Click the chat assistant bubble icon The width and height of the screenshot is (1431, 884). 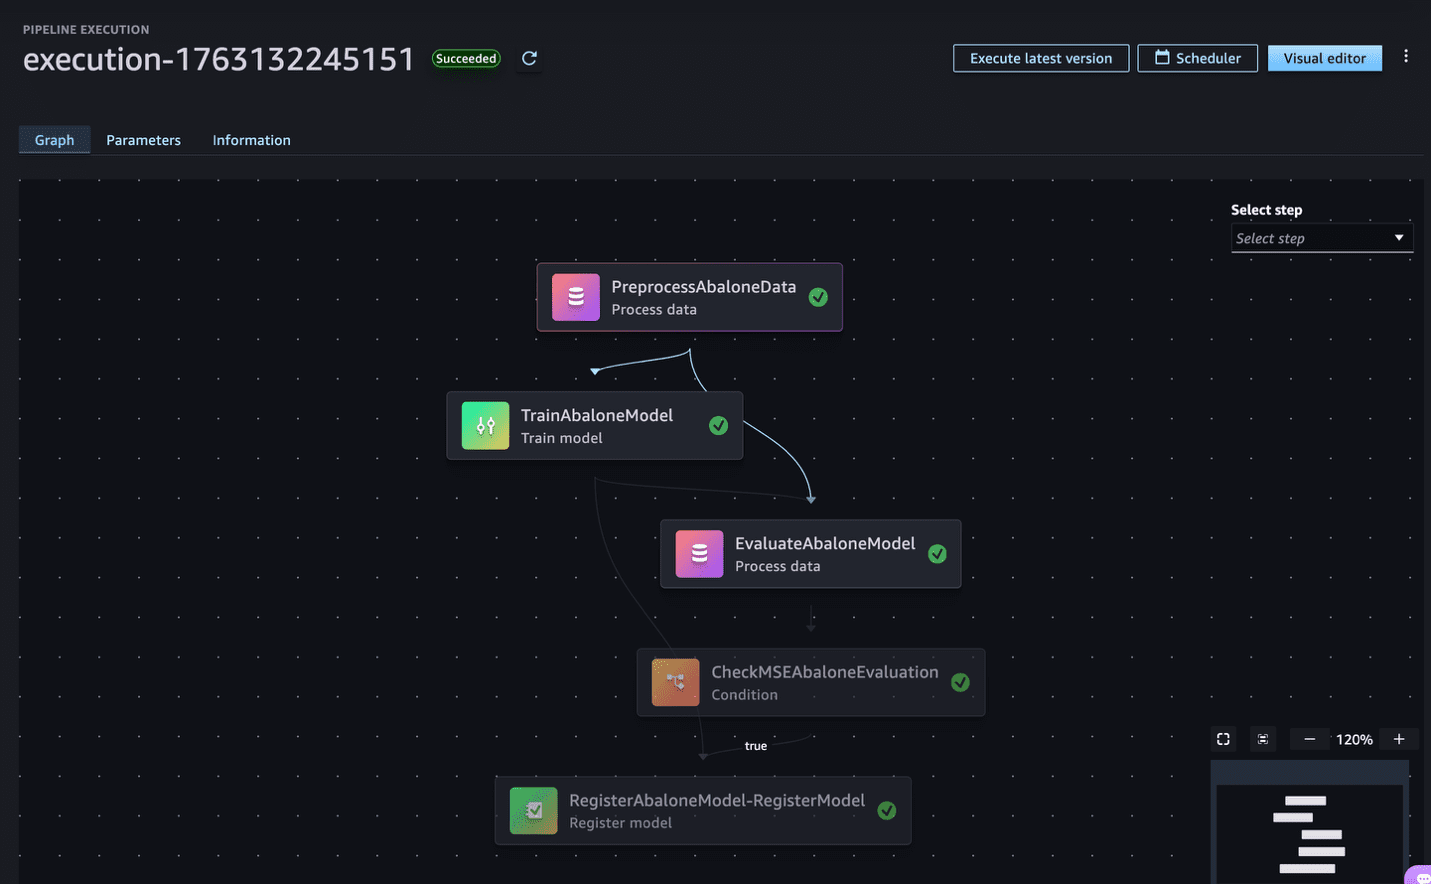[x=1421, y=877]
